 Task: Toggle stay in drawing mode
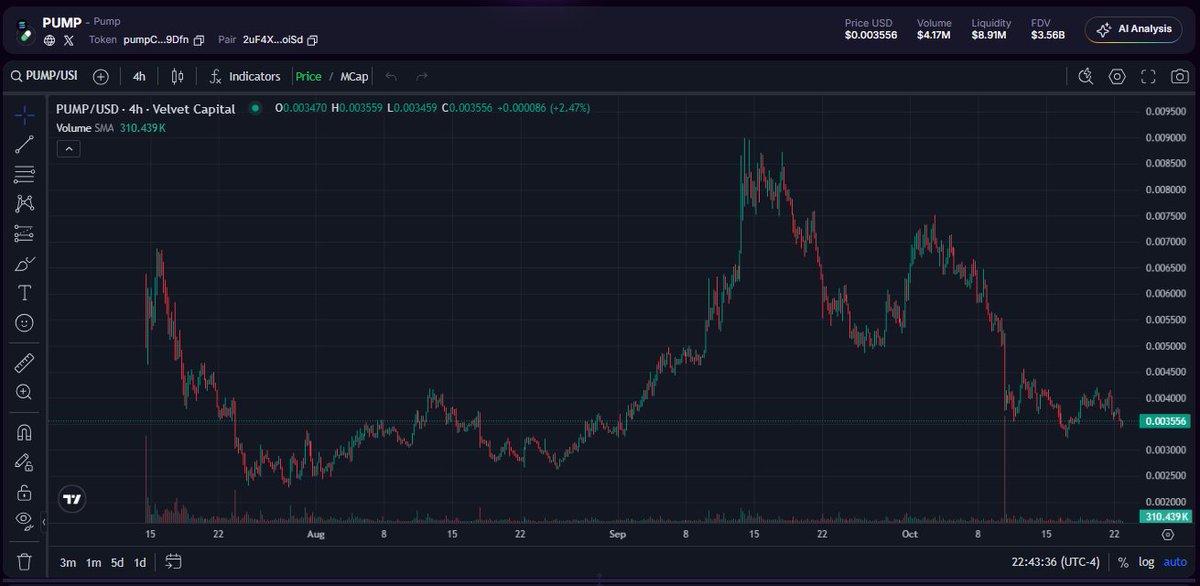pyautogui.click(x=25, y=462)
